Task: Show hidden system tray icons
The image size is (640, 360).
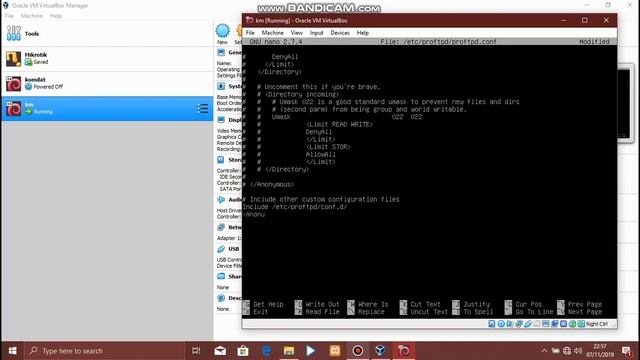Action: pyautogui.click(x=544, y=351)
